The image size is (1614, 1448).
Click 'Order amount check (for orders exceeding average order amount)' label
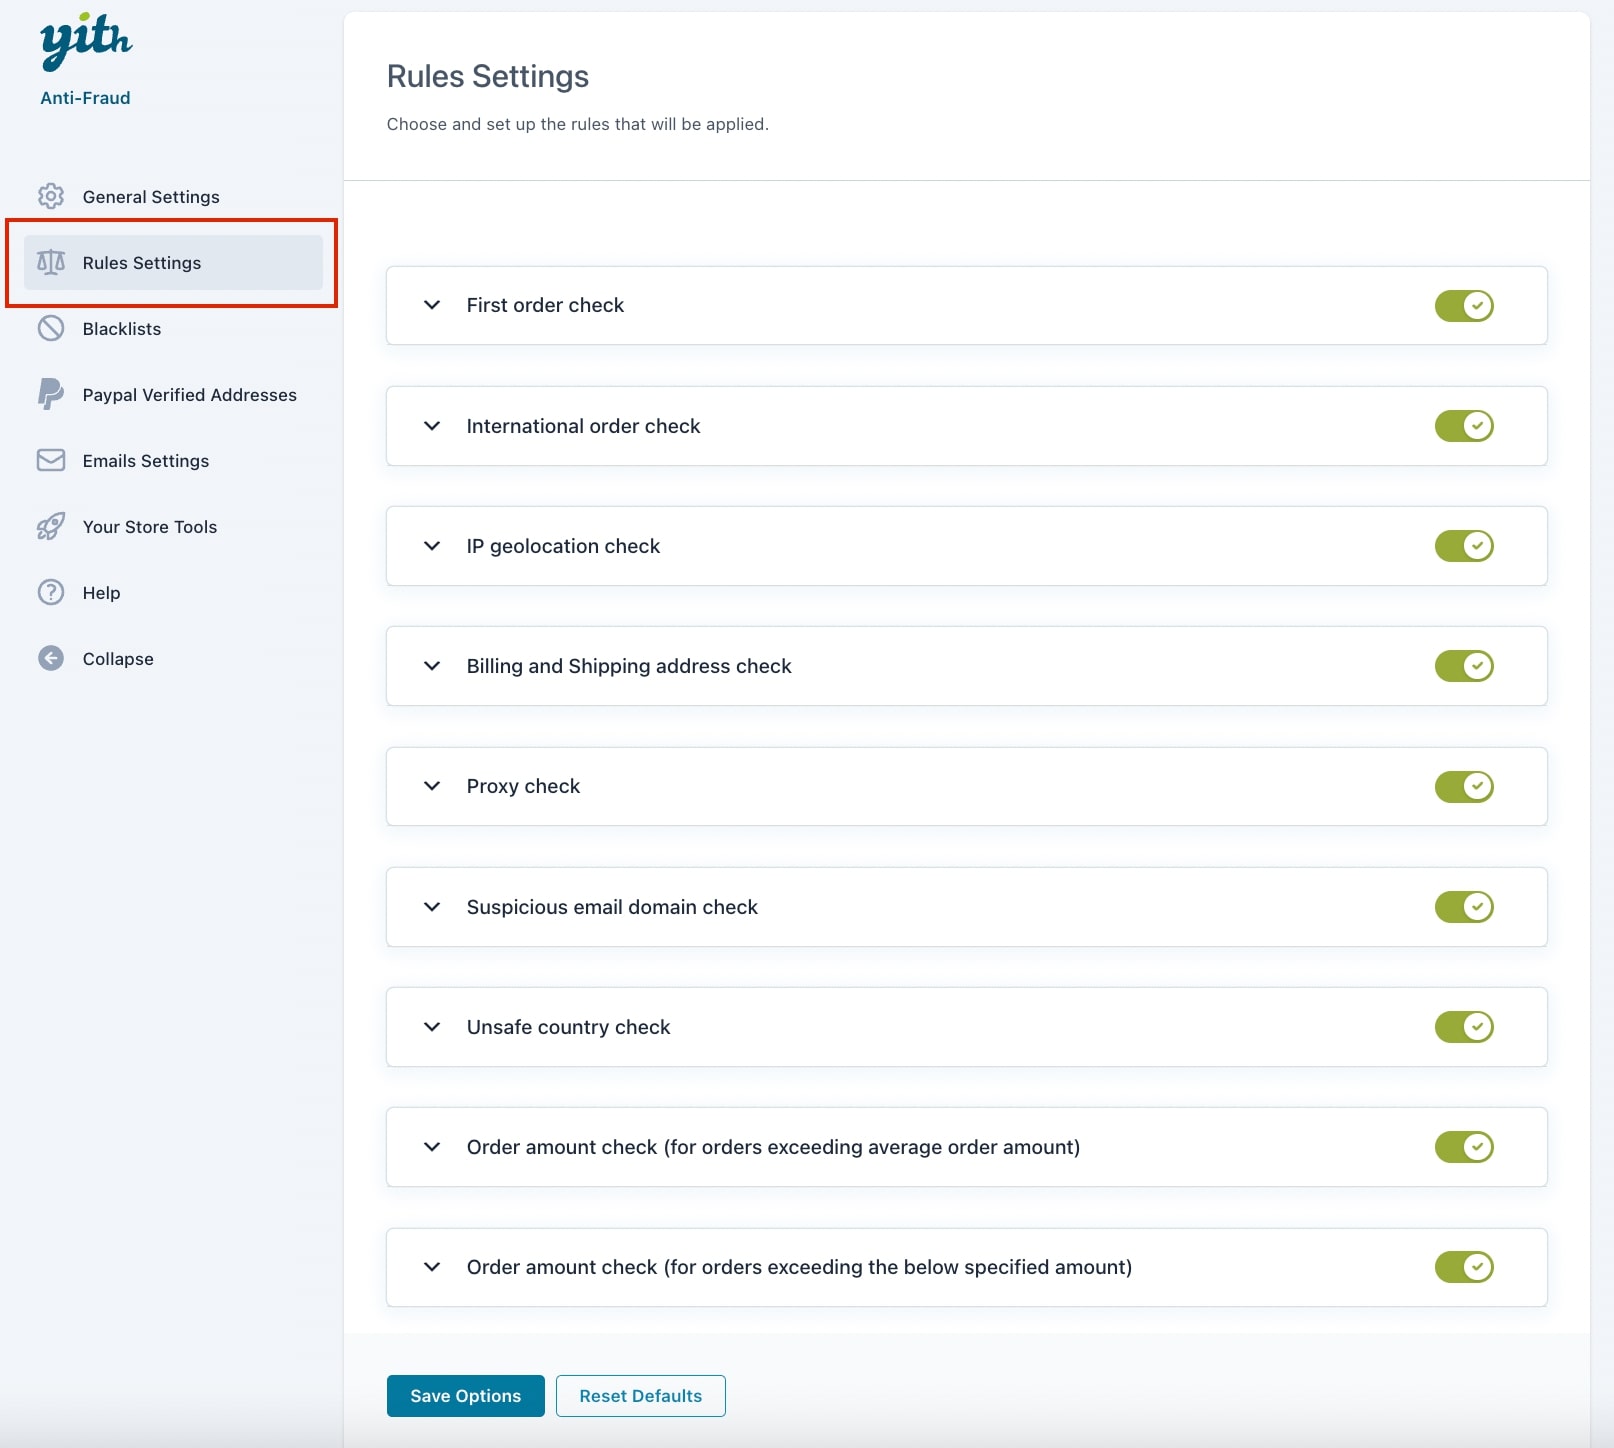point(773,1147)
